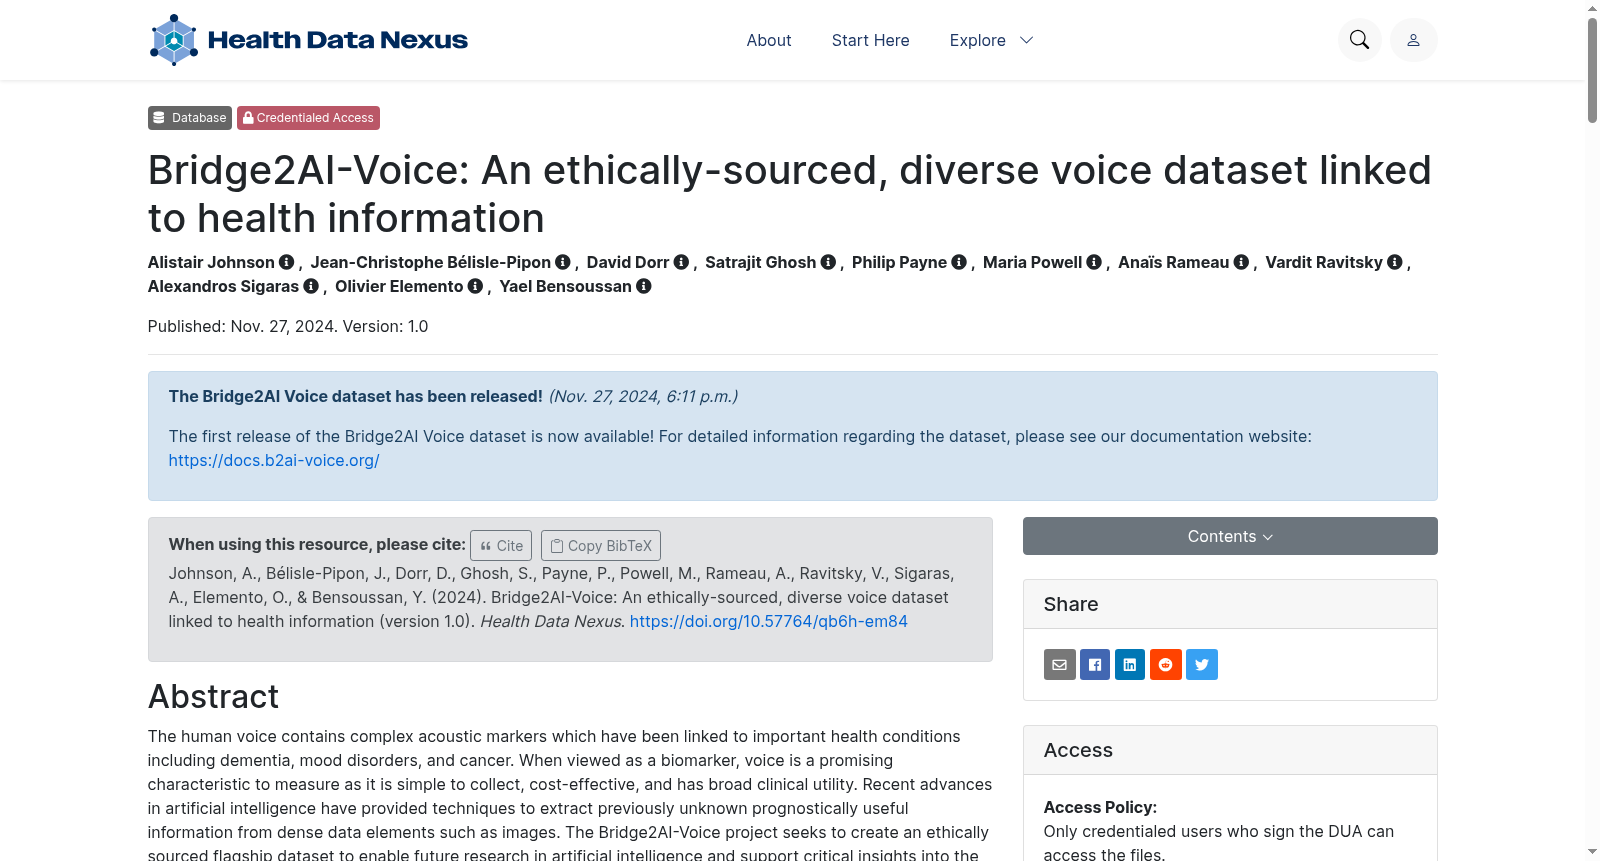Image resolution: width=1600 pixels, height=861 pixels.
Task: Click author name Yael Bensoussan
Action: click(566, 286)
